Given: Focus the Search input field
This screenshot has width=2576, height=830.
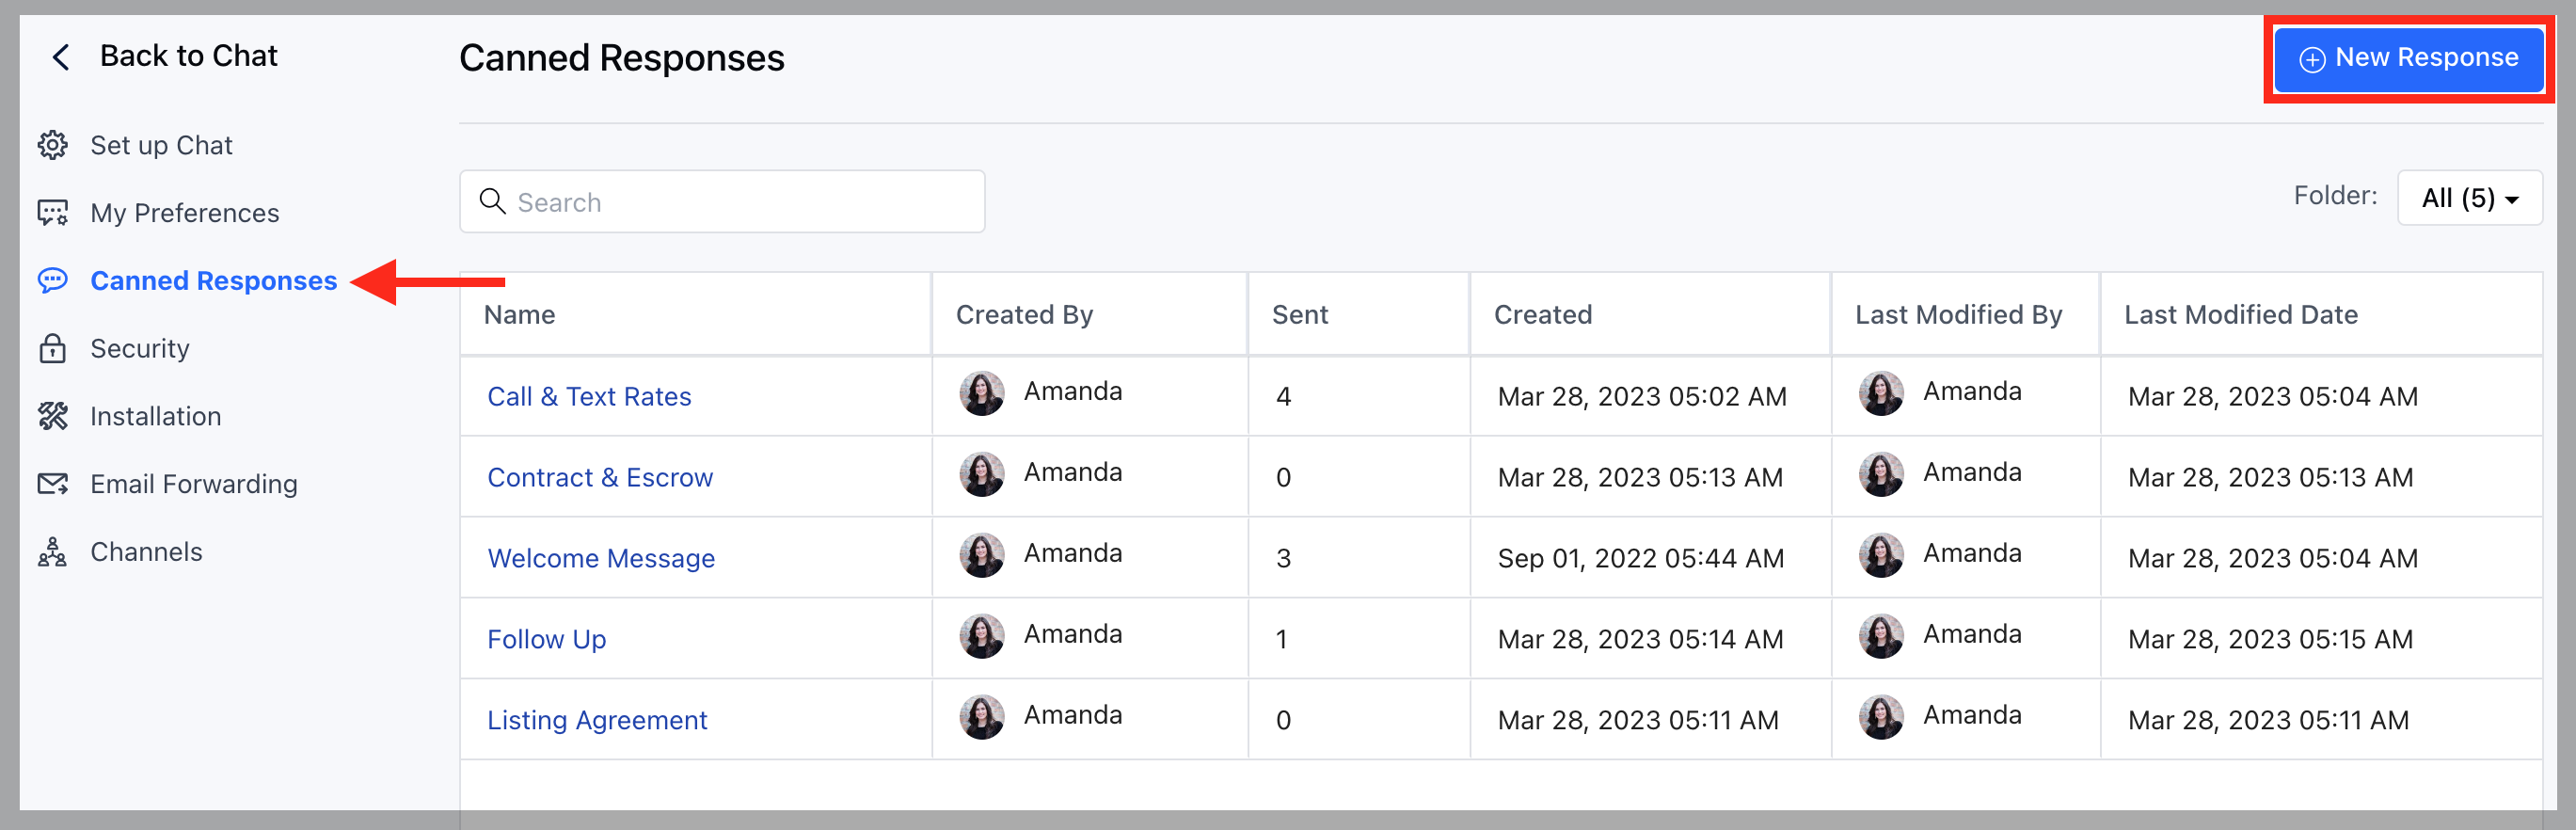Looking at the screenshot, I should point(722,201).
